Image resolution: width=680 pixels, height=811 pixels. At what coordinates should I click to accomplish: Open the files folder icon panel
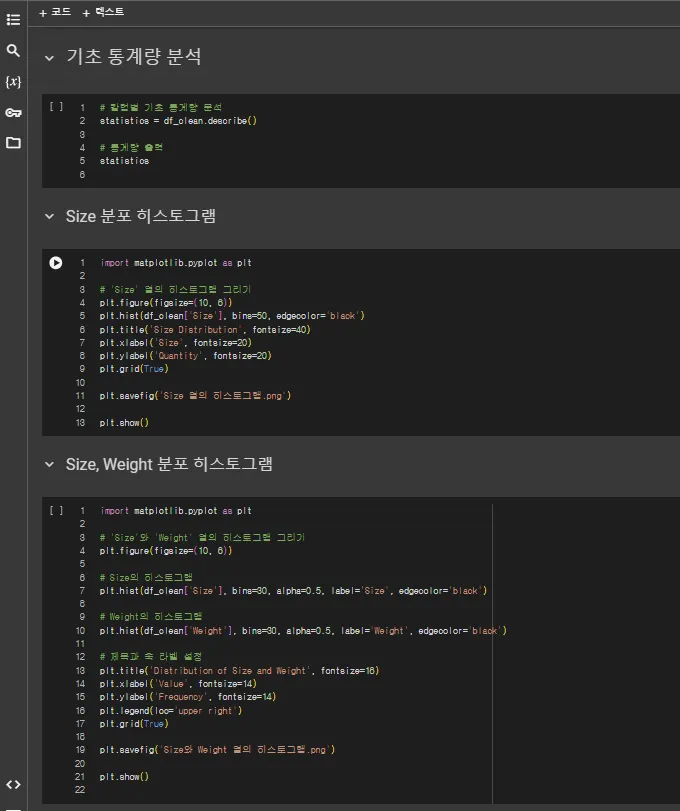(x=13, y=143)
